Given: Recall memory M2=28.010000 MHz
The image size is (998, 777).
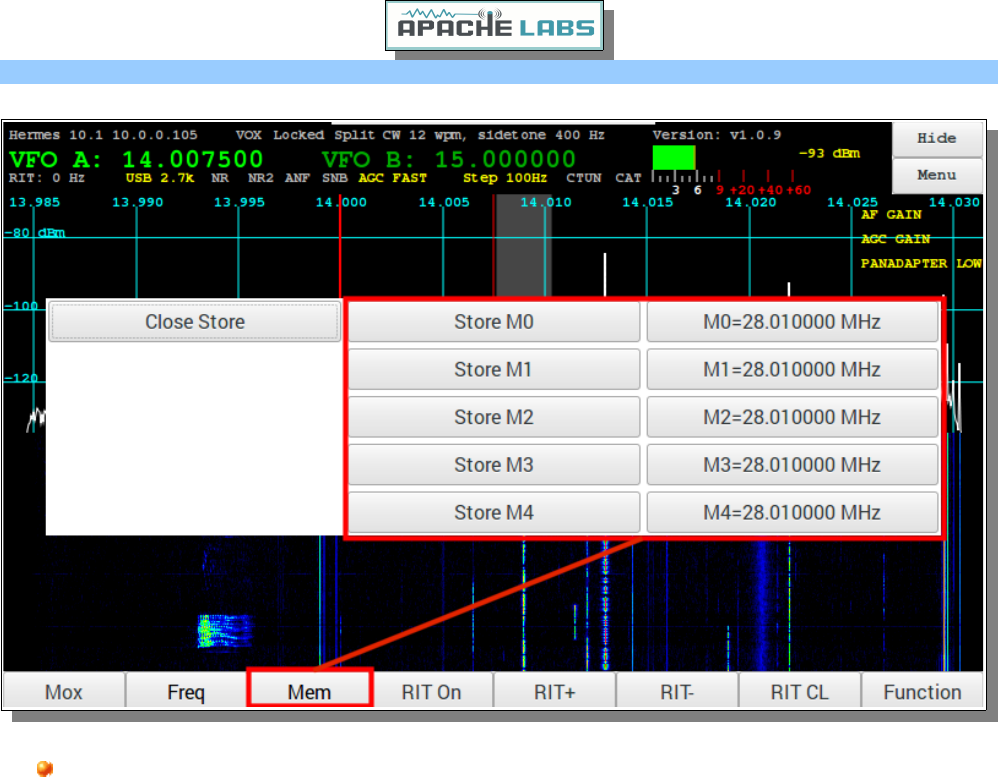Looking at the screenshot, I should (x=792, y=417).
